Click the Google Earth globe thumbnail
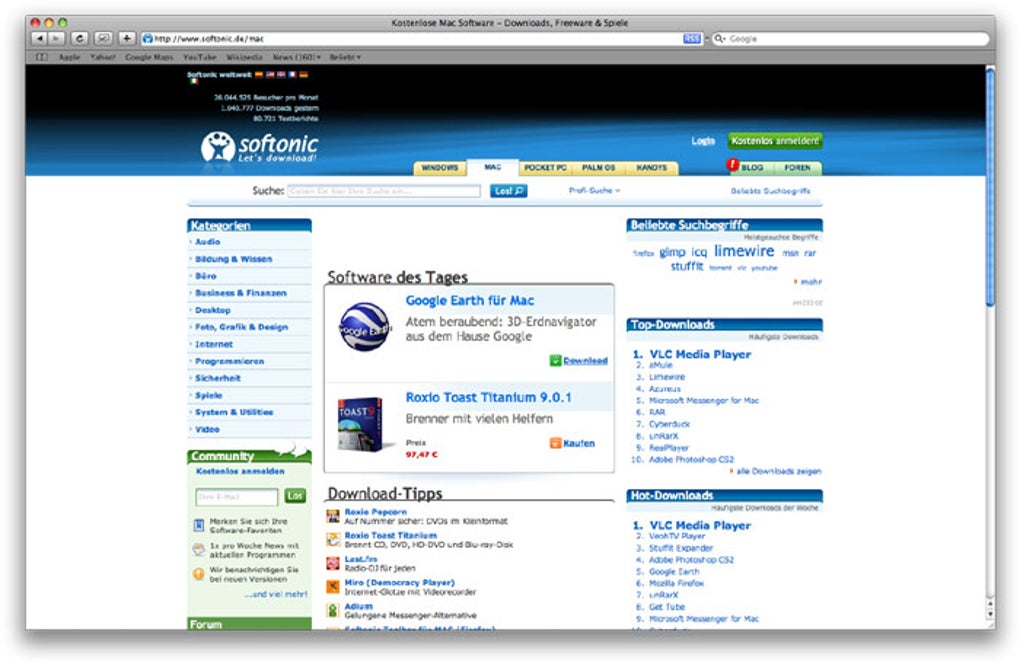The width and height of the screenshot is (1020, 664). tap(365, 327)
